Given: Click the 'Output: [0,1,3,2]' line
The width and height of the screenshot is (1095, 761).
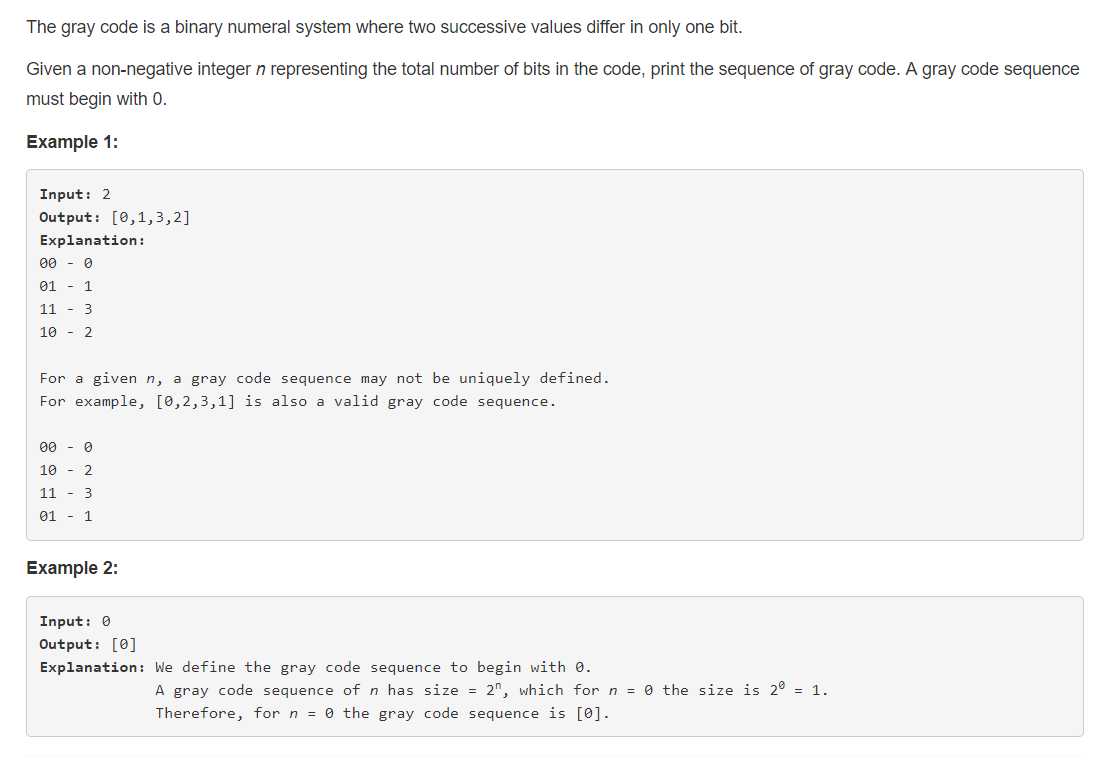Looking at the screenshot, I should click(x=114, y=217).
